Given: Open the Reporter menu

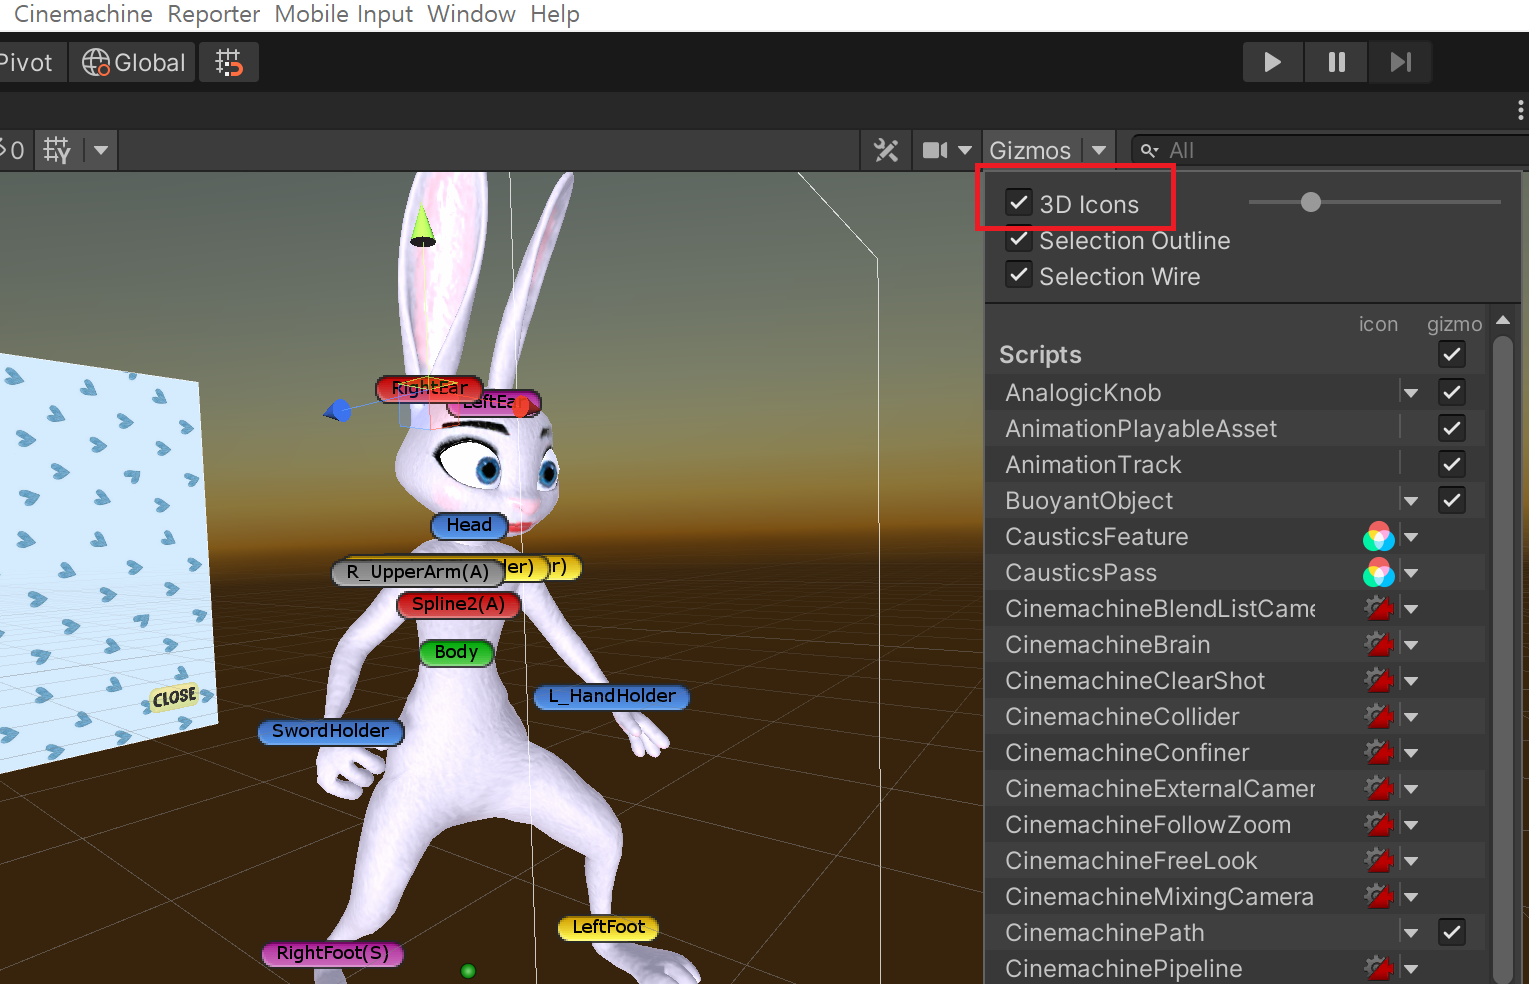Looking at the screenshot, I should [x=213, y=14].
